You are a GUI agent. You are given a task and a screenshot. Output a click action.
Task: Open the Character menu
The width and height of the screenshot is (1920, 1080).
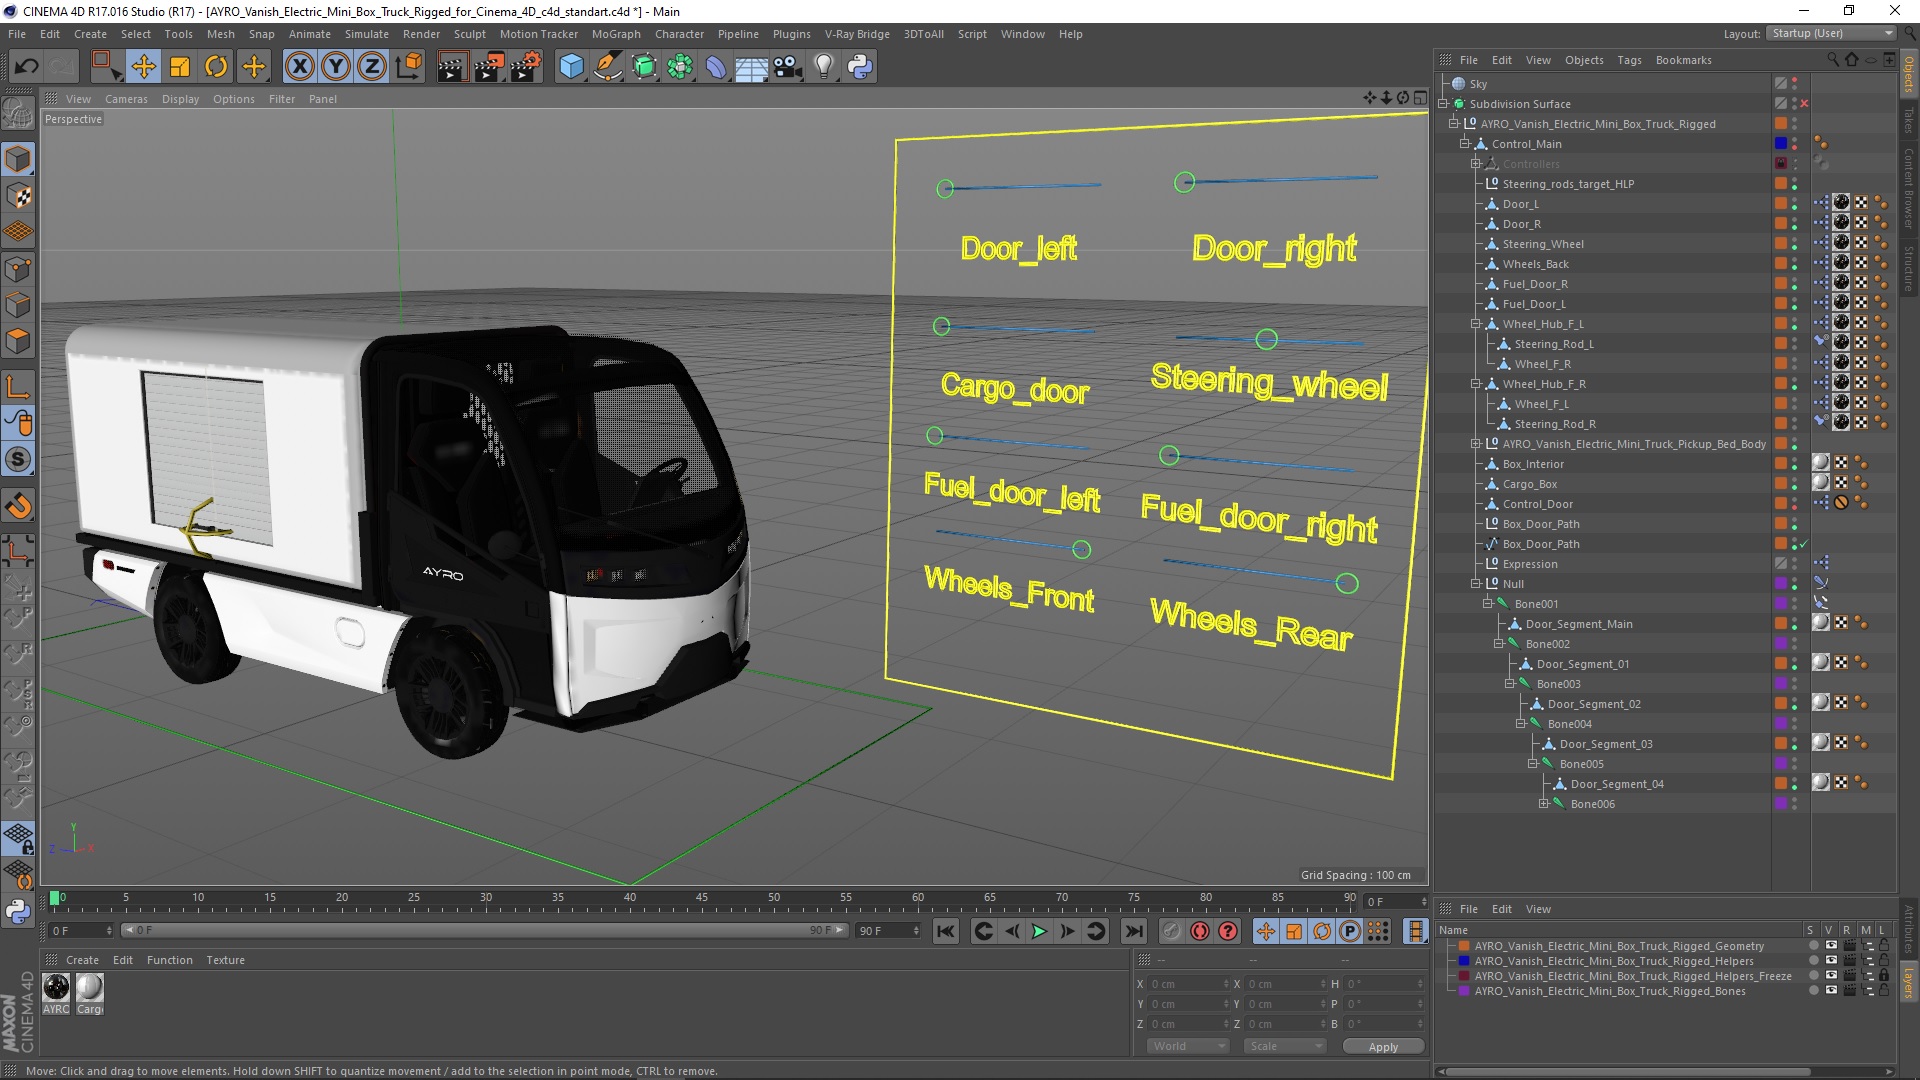click(x=679, y=34)
